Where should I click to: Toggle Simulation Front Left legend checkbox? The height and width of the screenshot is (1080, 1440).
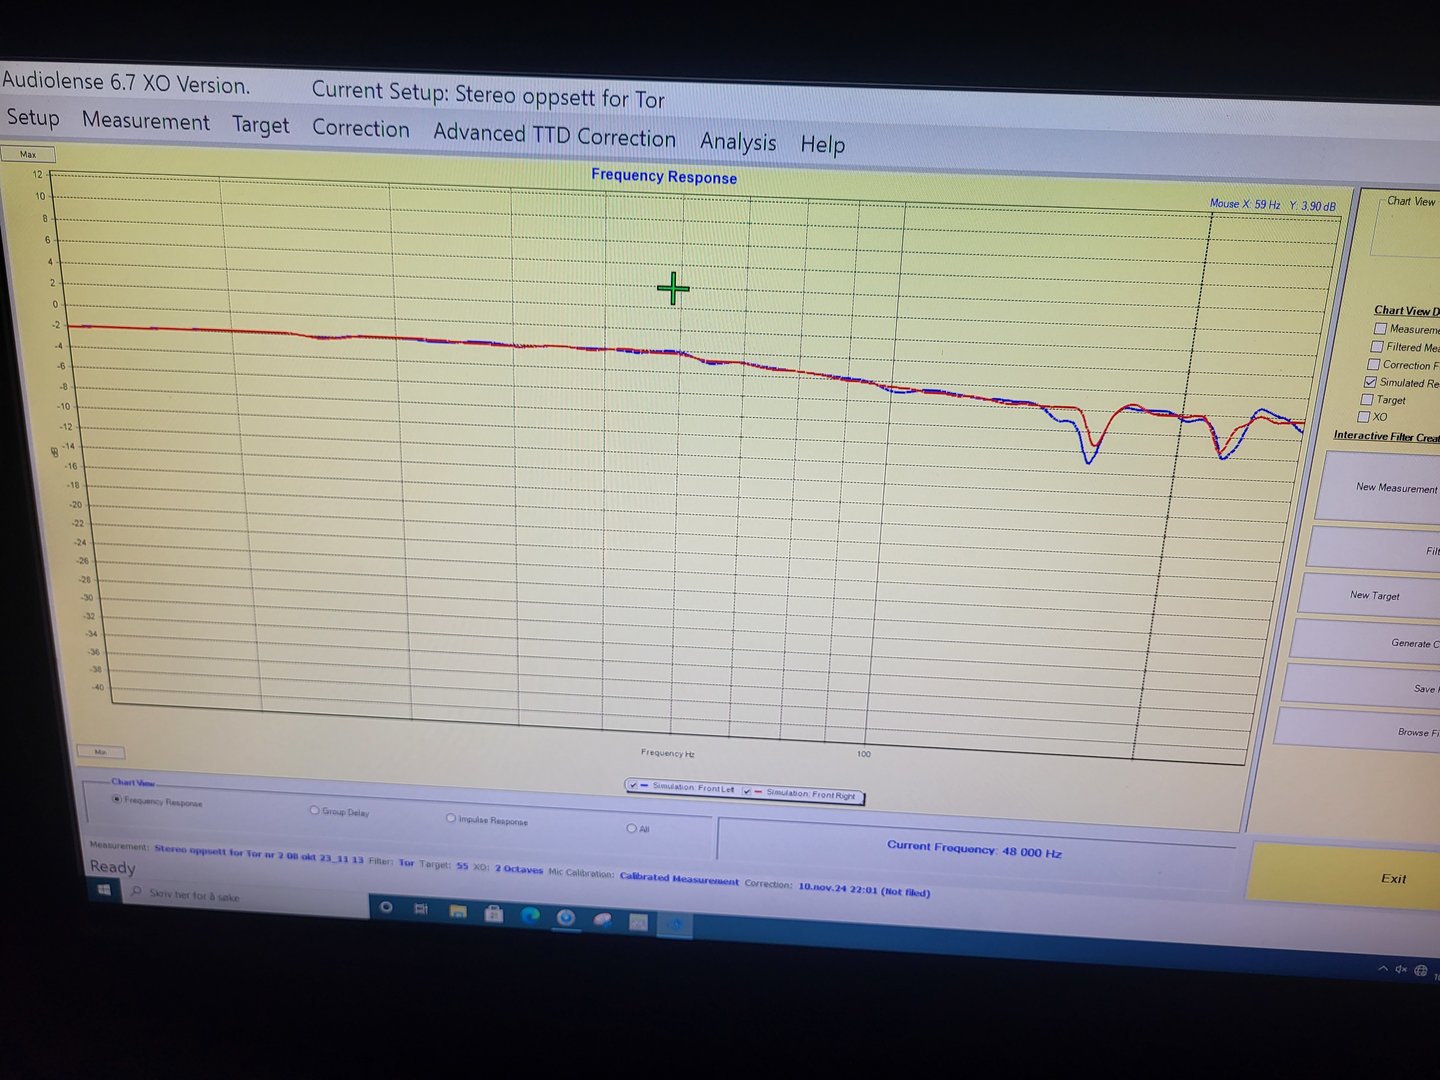633,786
